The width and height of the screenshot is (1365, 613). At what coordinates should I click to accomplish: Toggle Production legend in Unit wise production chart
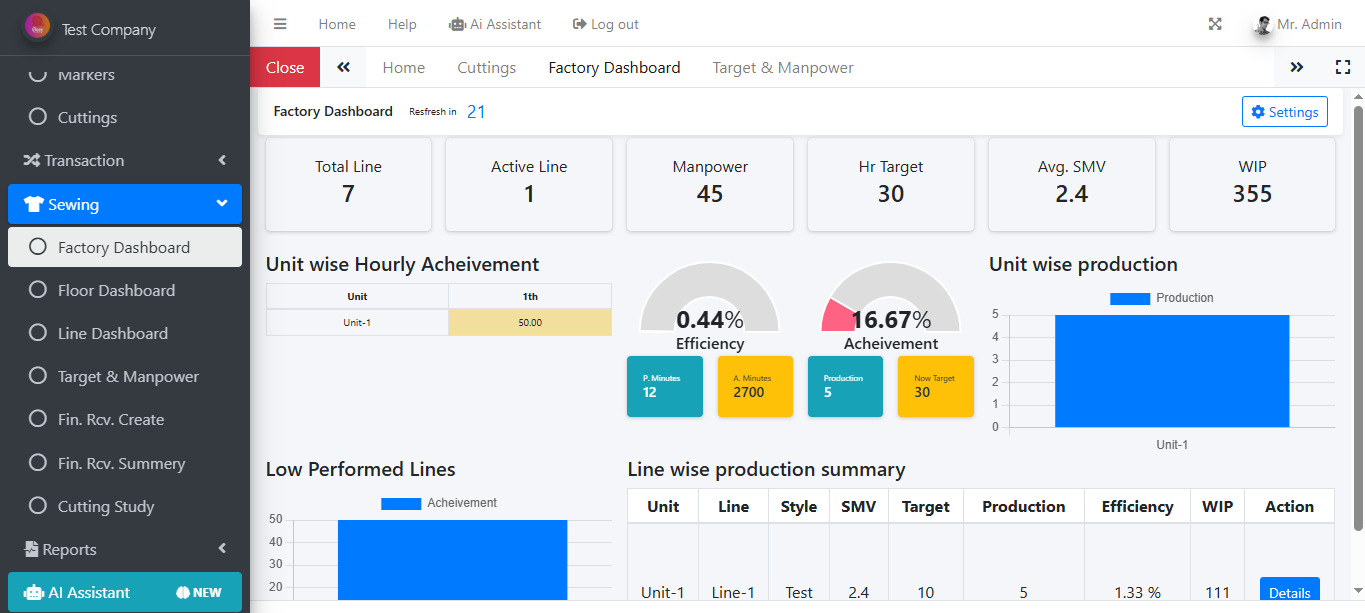click(x=1161, y=298)
